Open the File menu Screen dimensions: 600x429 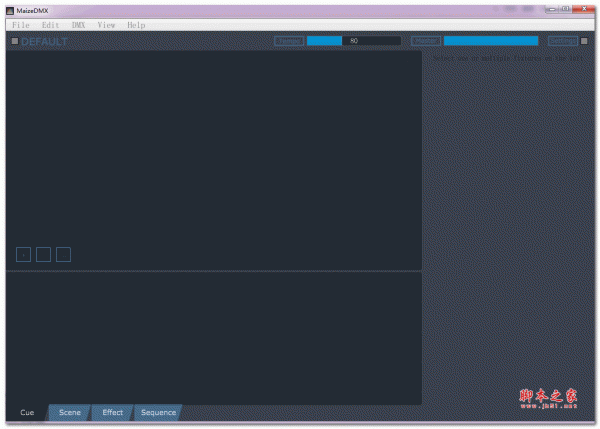21,24
